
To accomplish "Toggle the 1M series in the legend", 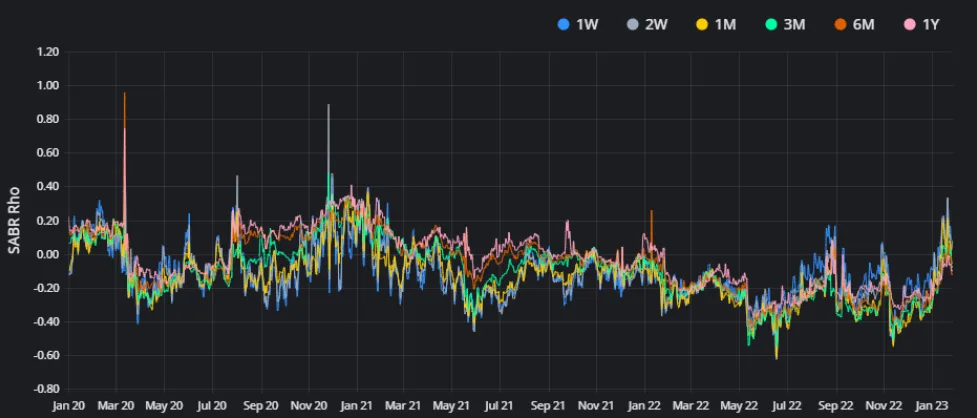I will coord(717,25).
